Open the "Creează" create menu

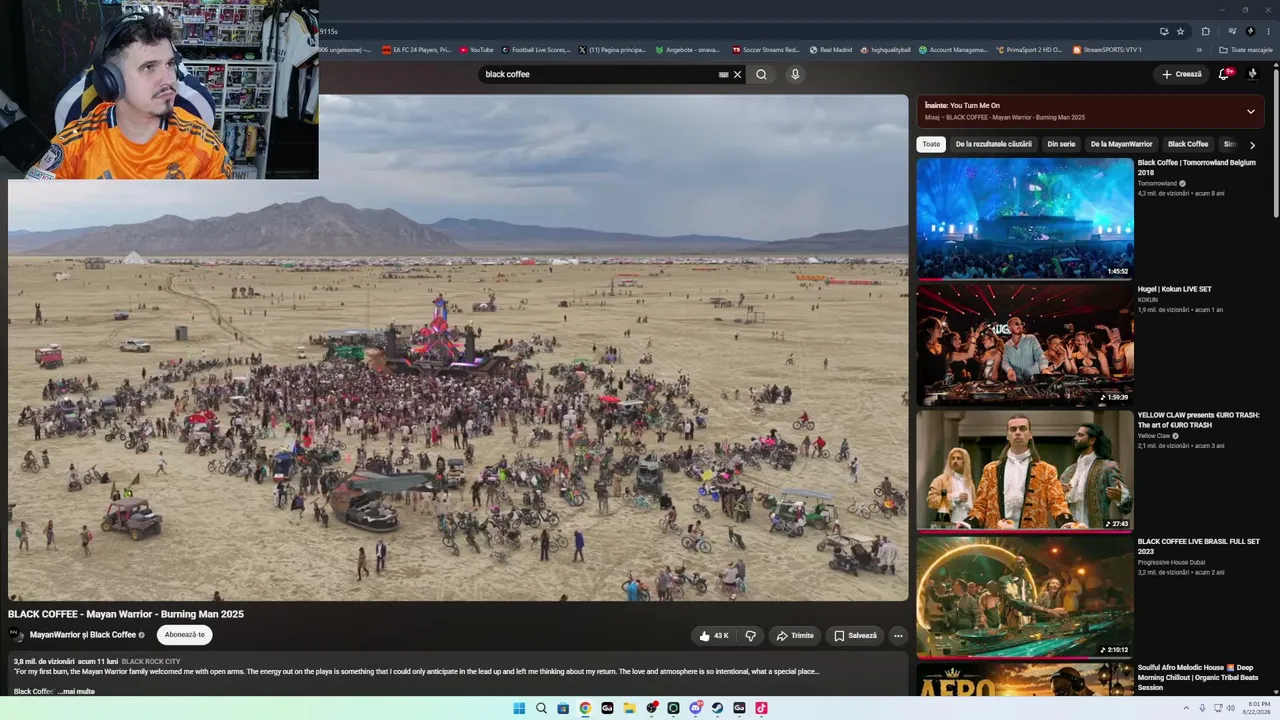click(x=1182, y=74)
